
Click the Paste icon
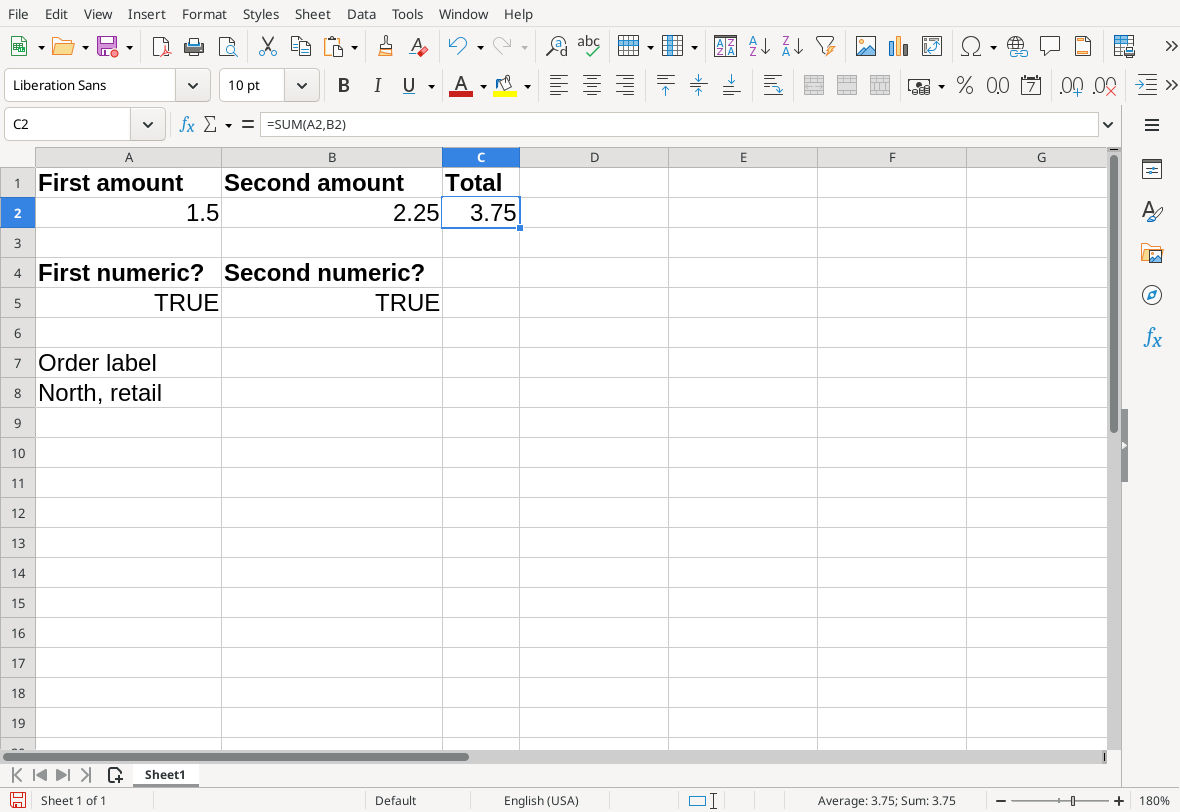[x=333, y=47]
